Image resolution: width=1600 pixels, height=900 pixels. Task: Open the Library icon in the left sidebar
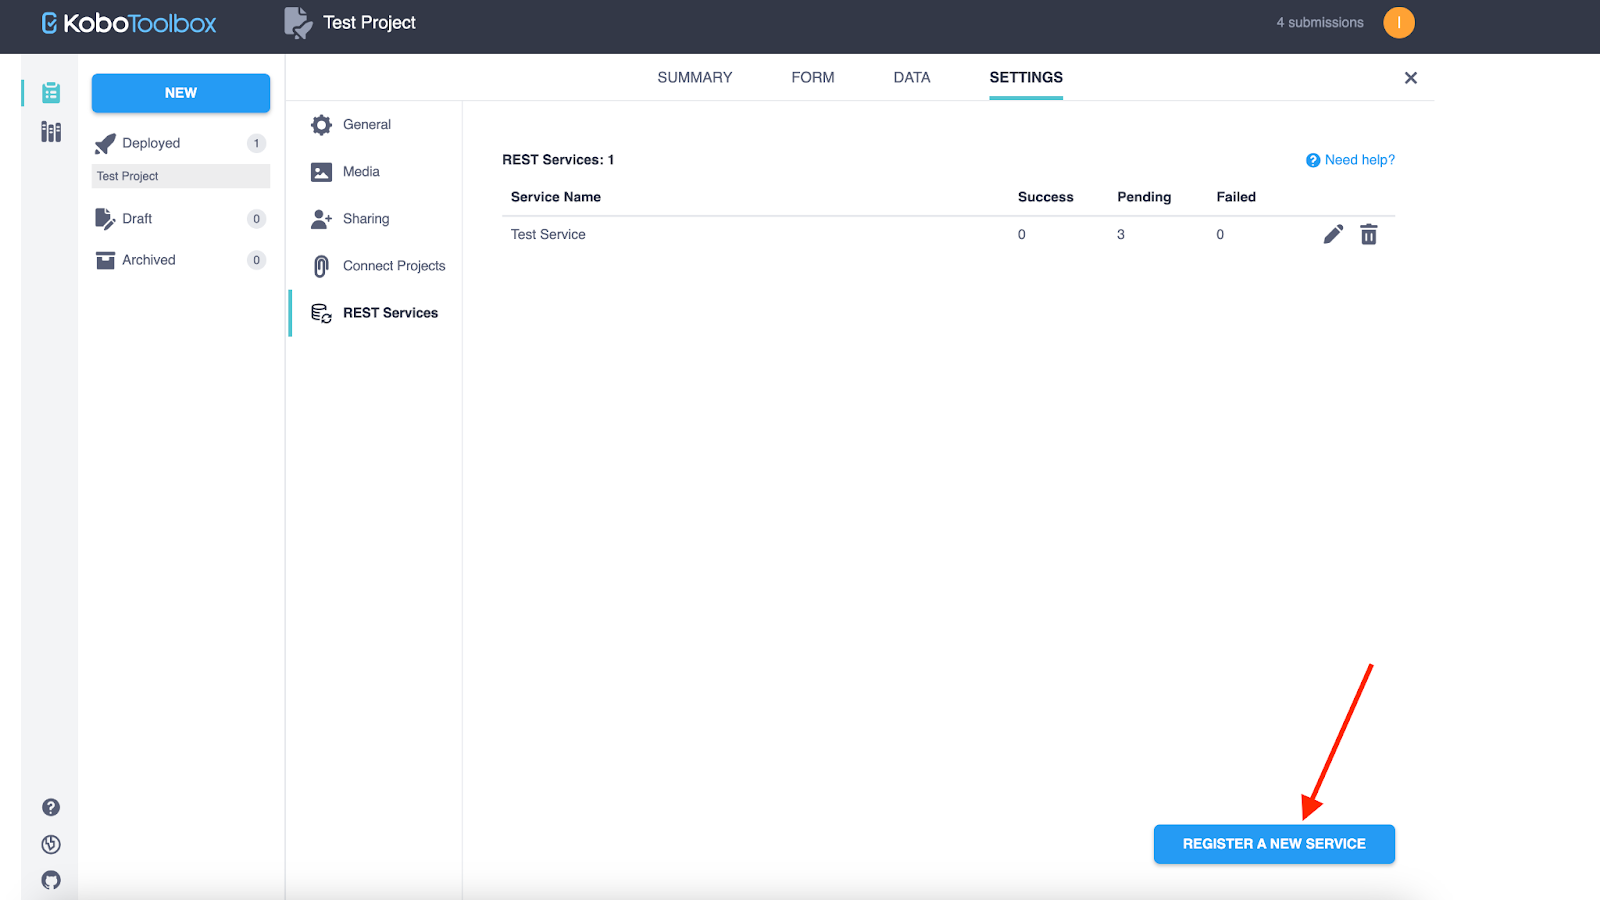point(50,131)
